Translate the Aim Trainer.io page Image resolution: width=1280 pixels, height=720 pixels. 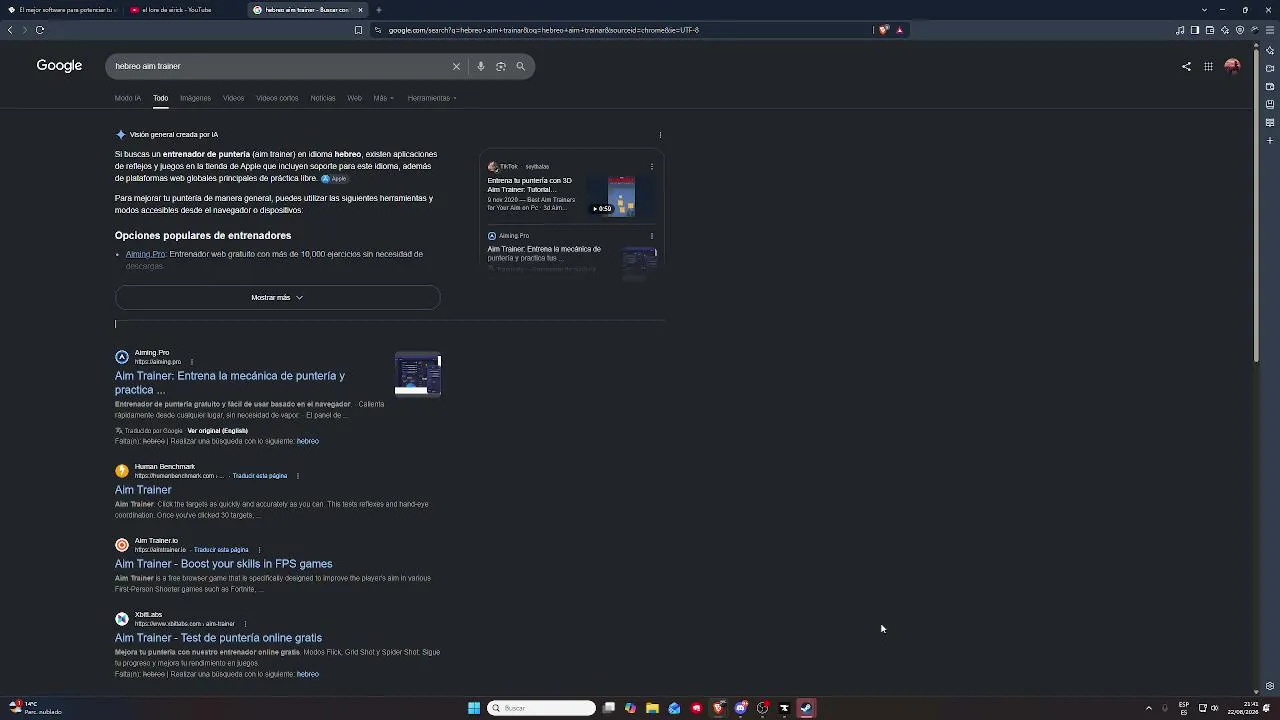point(221,550)
